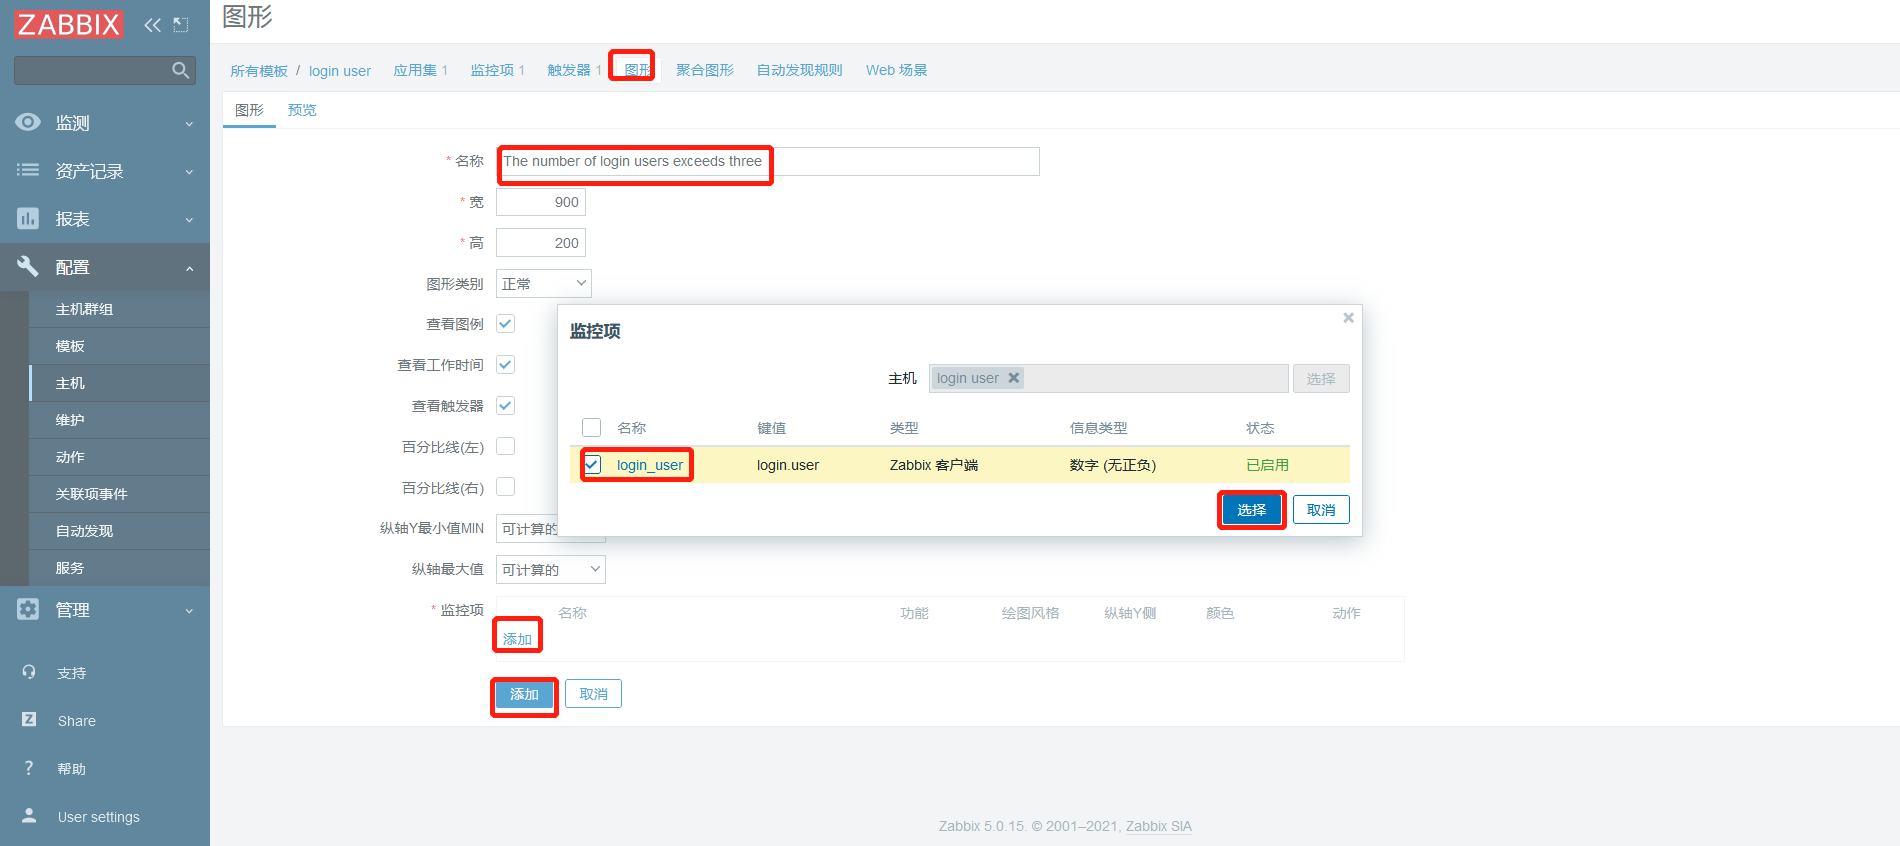
Task: Click the 高 height input field
Action: (x=541, y=243)
